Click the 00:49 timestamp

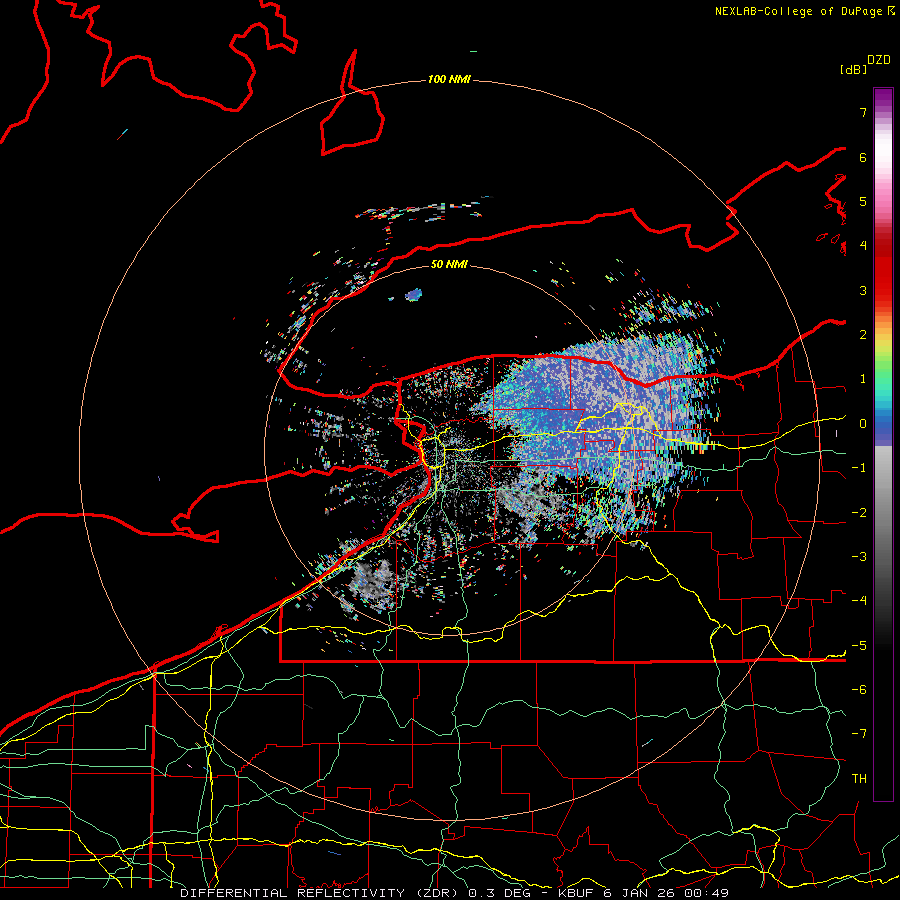[x=705, y=893]
